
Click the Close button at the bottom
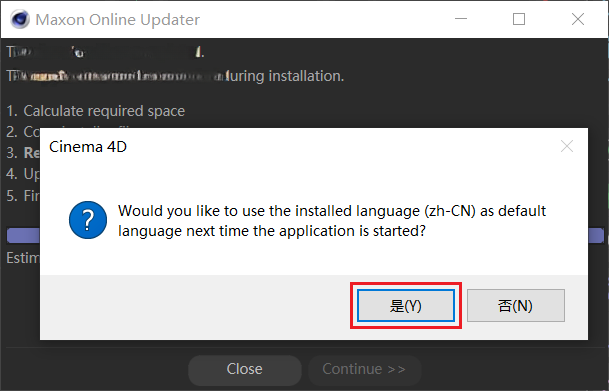point(245,369)
